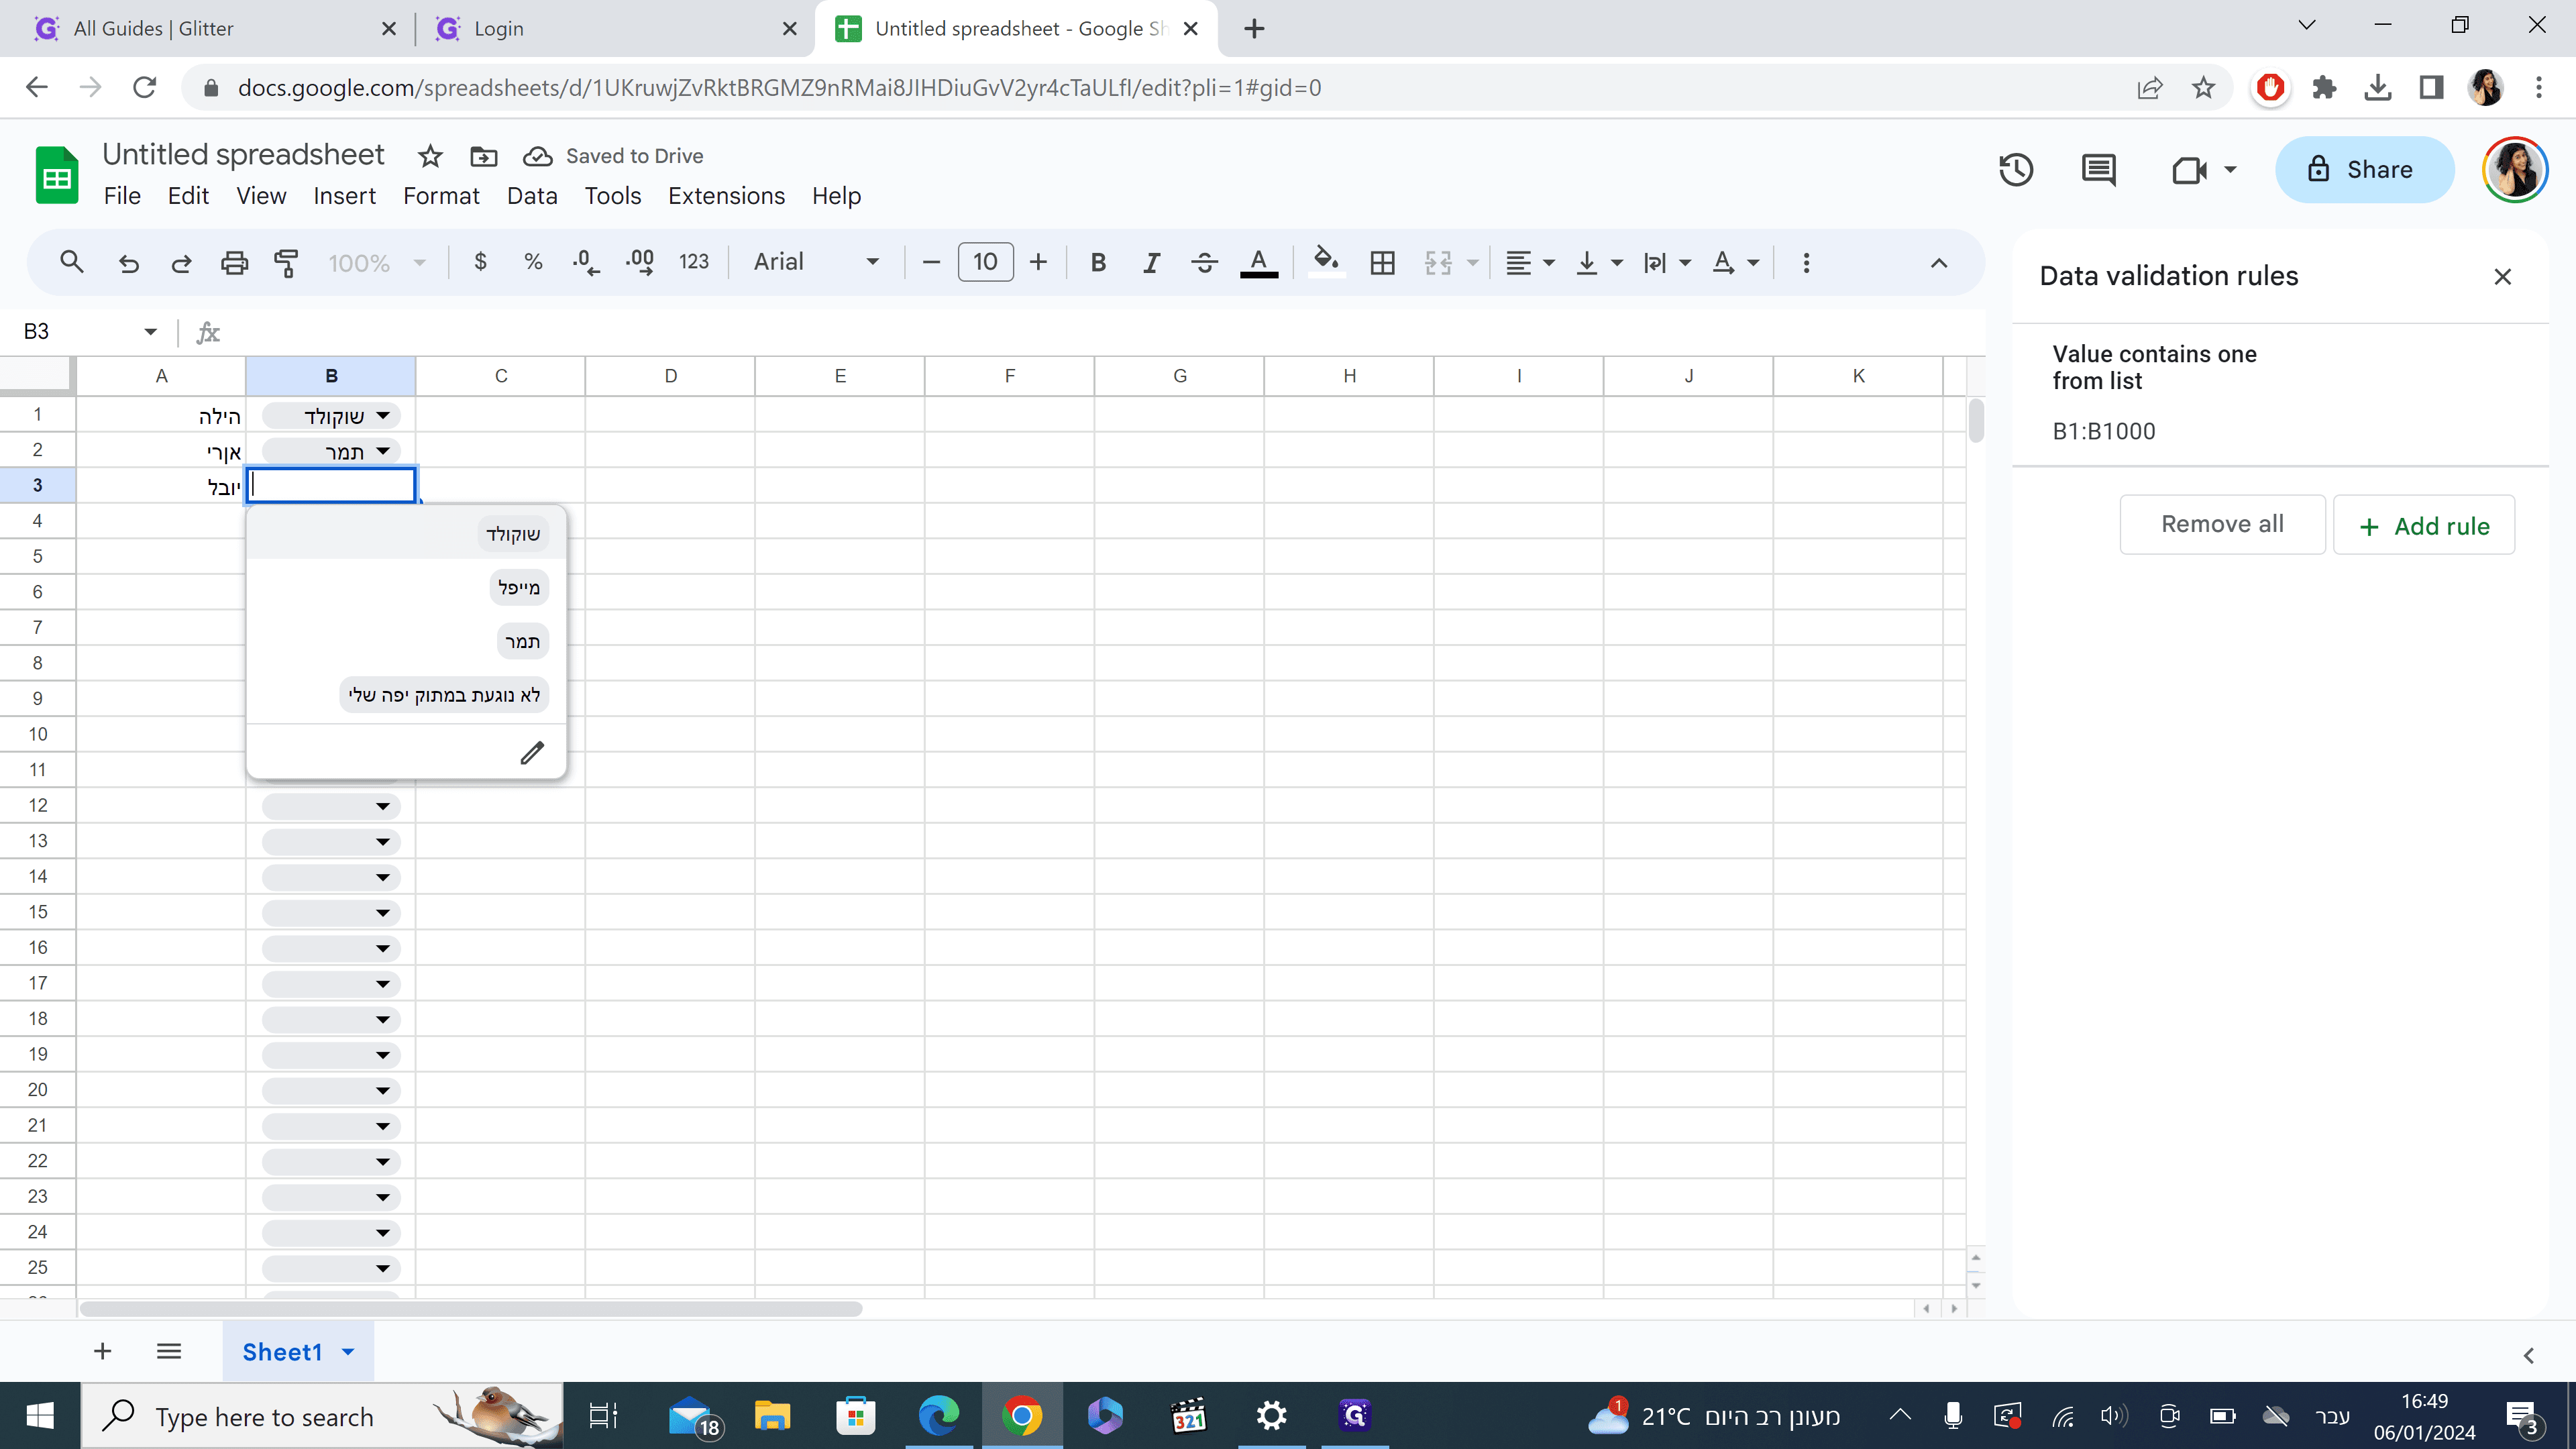2576x1449 pixels.
Task: Open comments icon
Action: click(x=2098, y=170)
